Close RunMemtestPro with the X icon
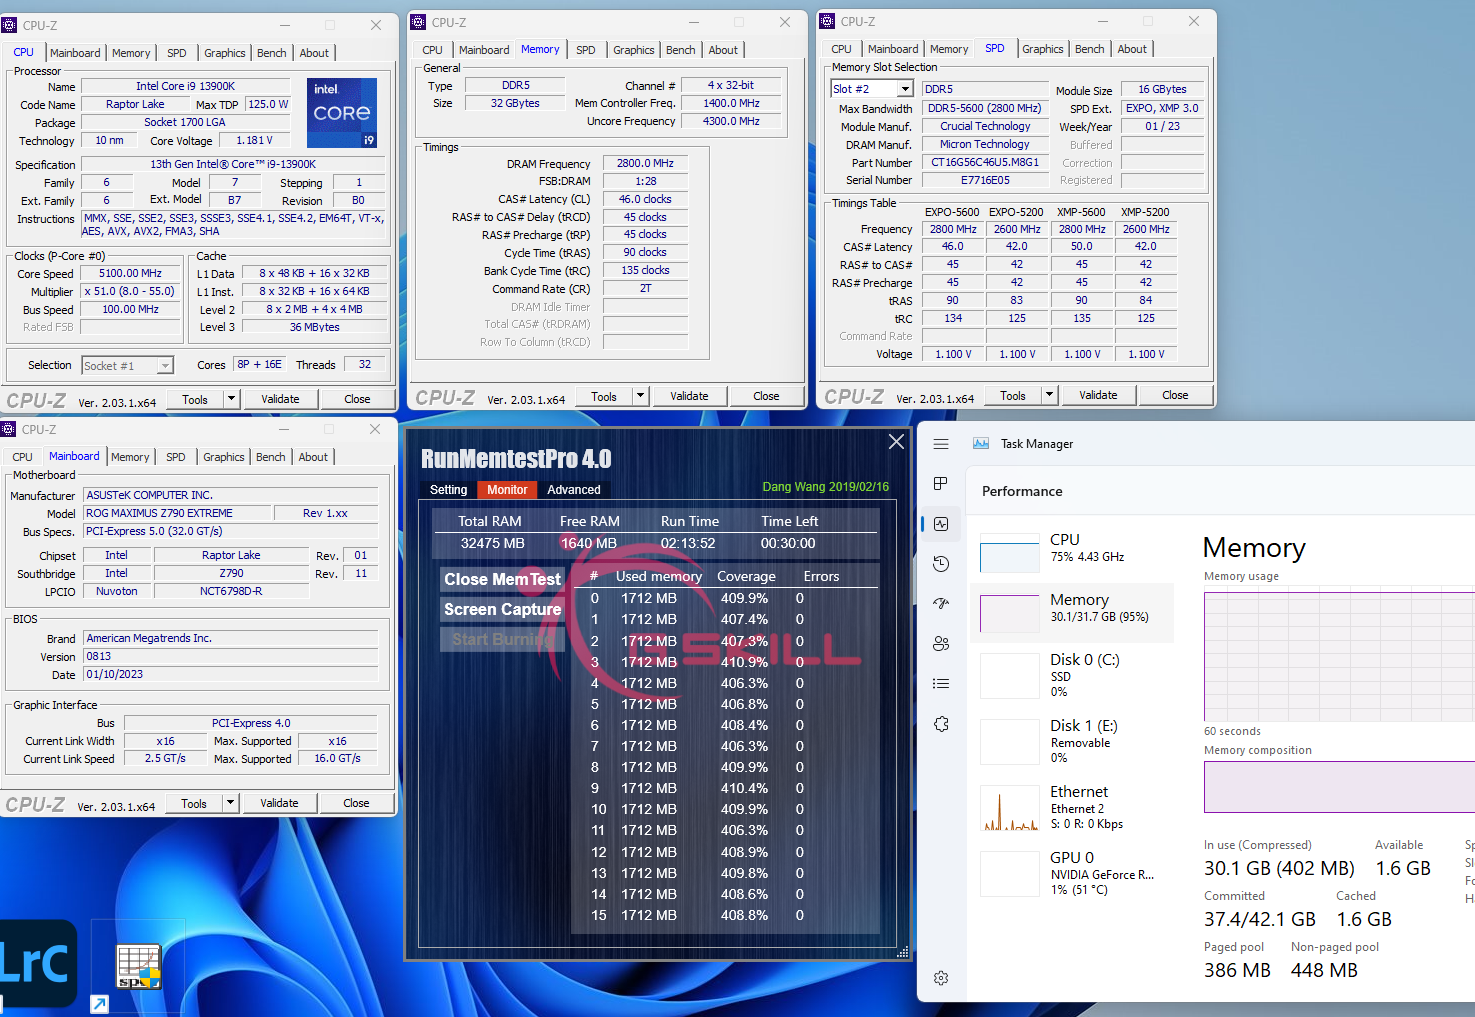Viewport: 1475px width, 1017px height. tap(896, 441)
